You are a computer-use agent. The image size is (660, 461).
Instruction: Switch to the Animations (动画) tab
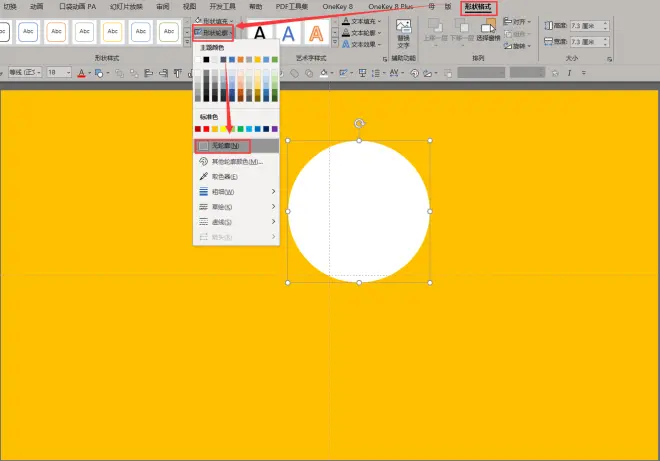click(37, 6)
